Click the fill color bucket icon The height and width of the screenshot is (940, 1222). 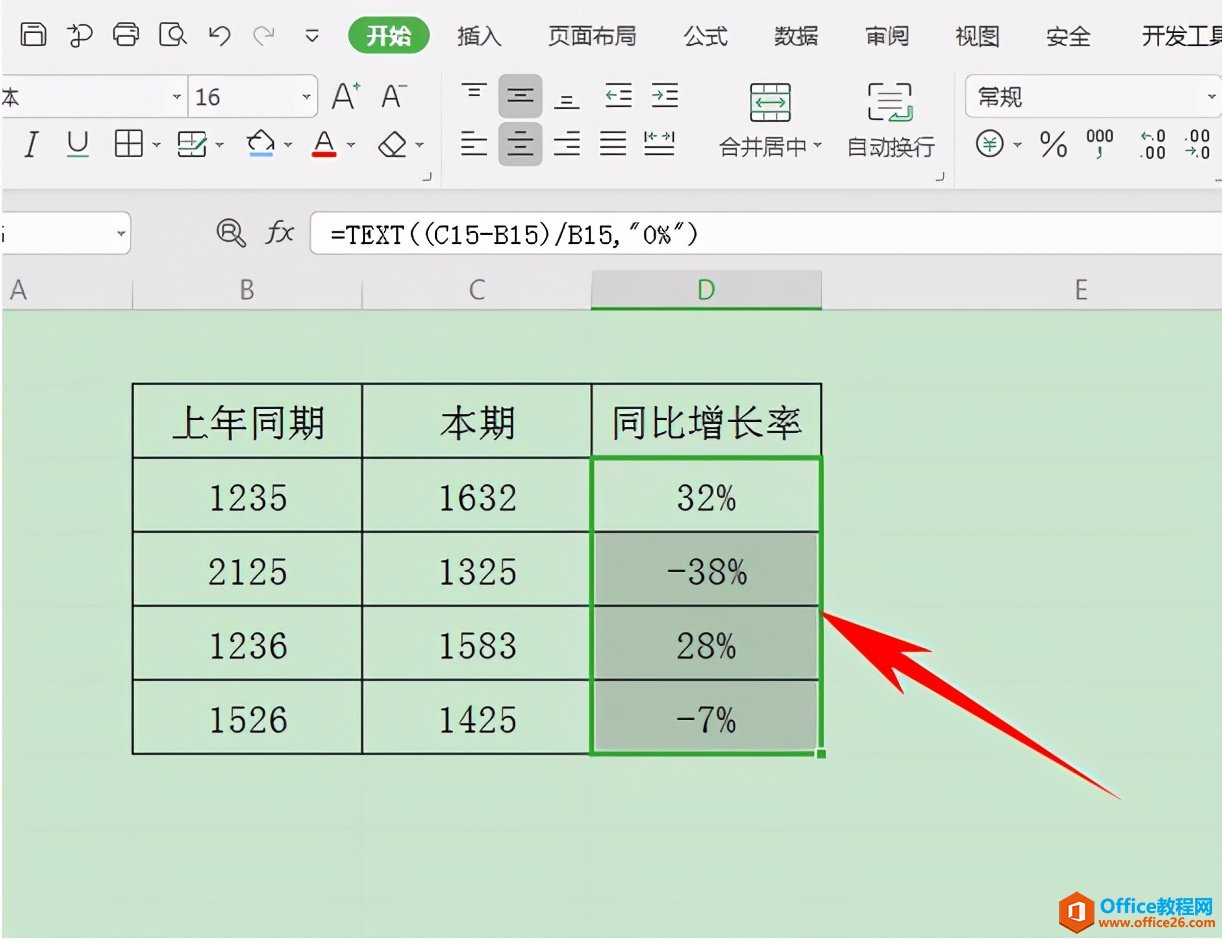261,146
